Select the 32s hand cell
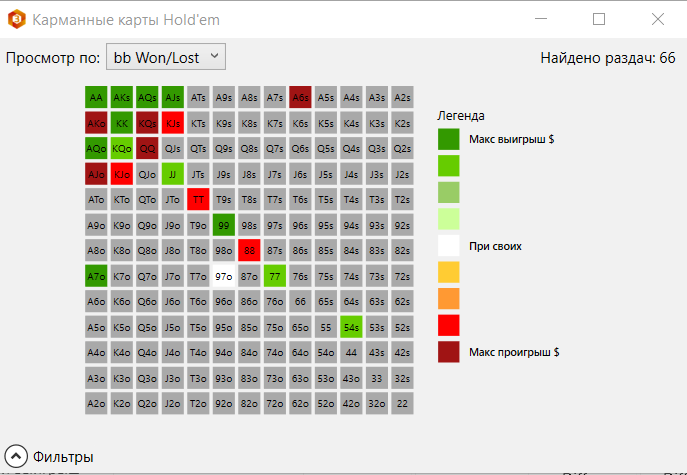The height and width of the screenshot is (475, 687). point(402,378)
